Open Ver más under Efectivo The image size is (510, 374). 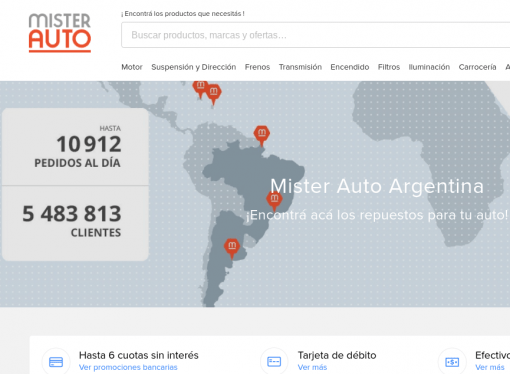click(x=490, y=367)
